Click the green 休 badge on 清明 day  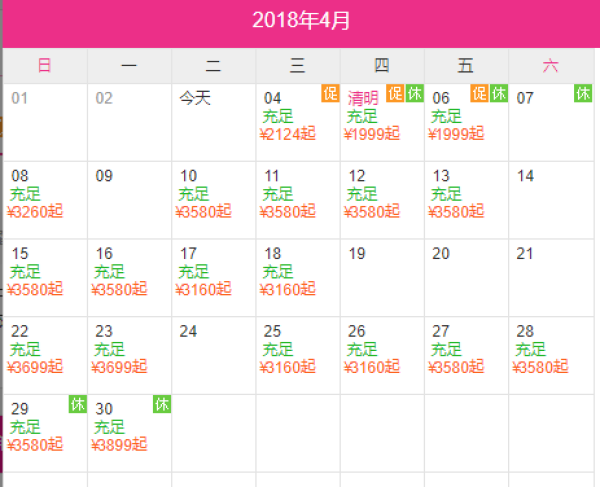coord(414,93)
